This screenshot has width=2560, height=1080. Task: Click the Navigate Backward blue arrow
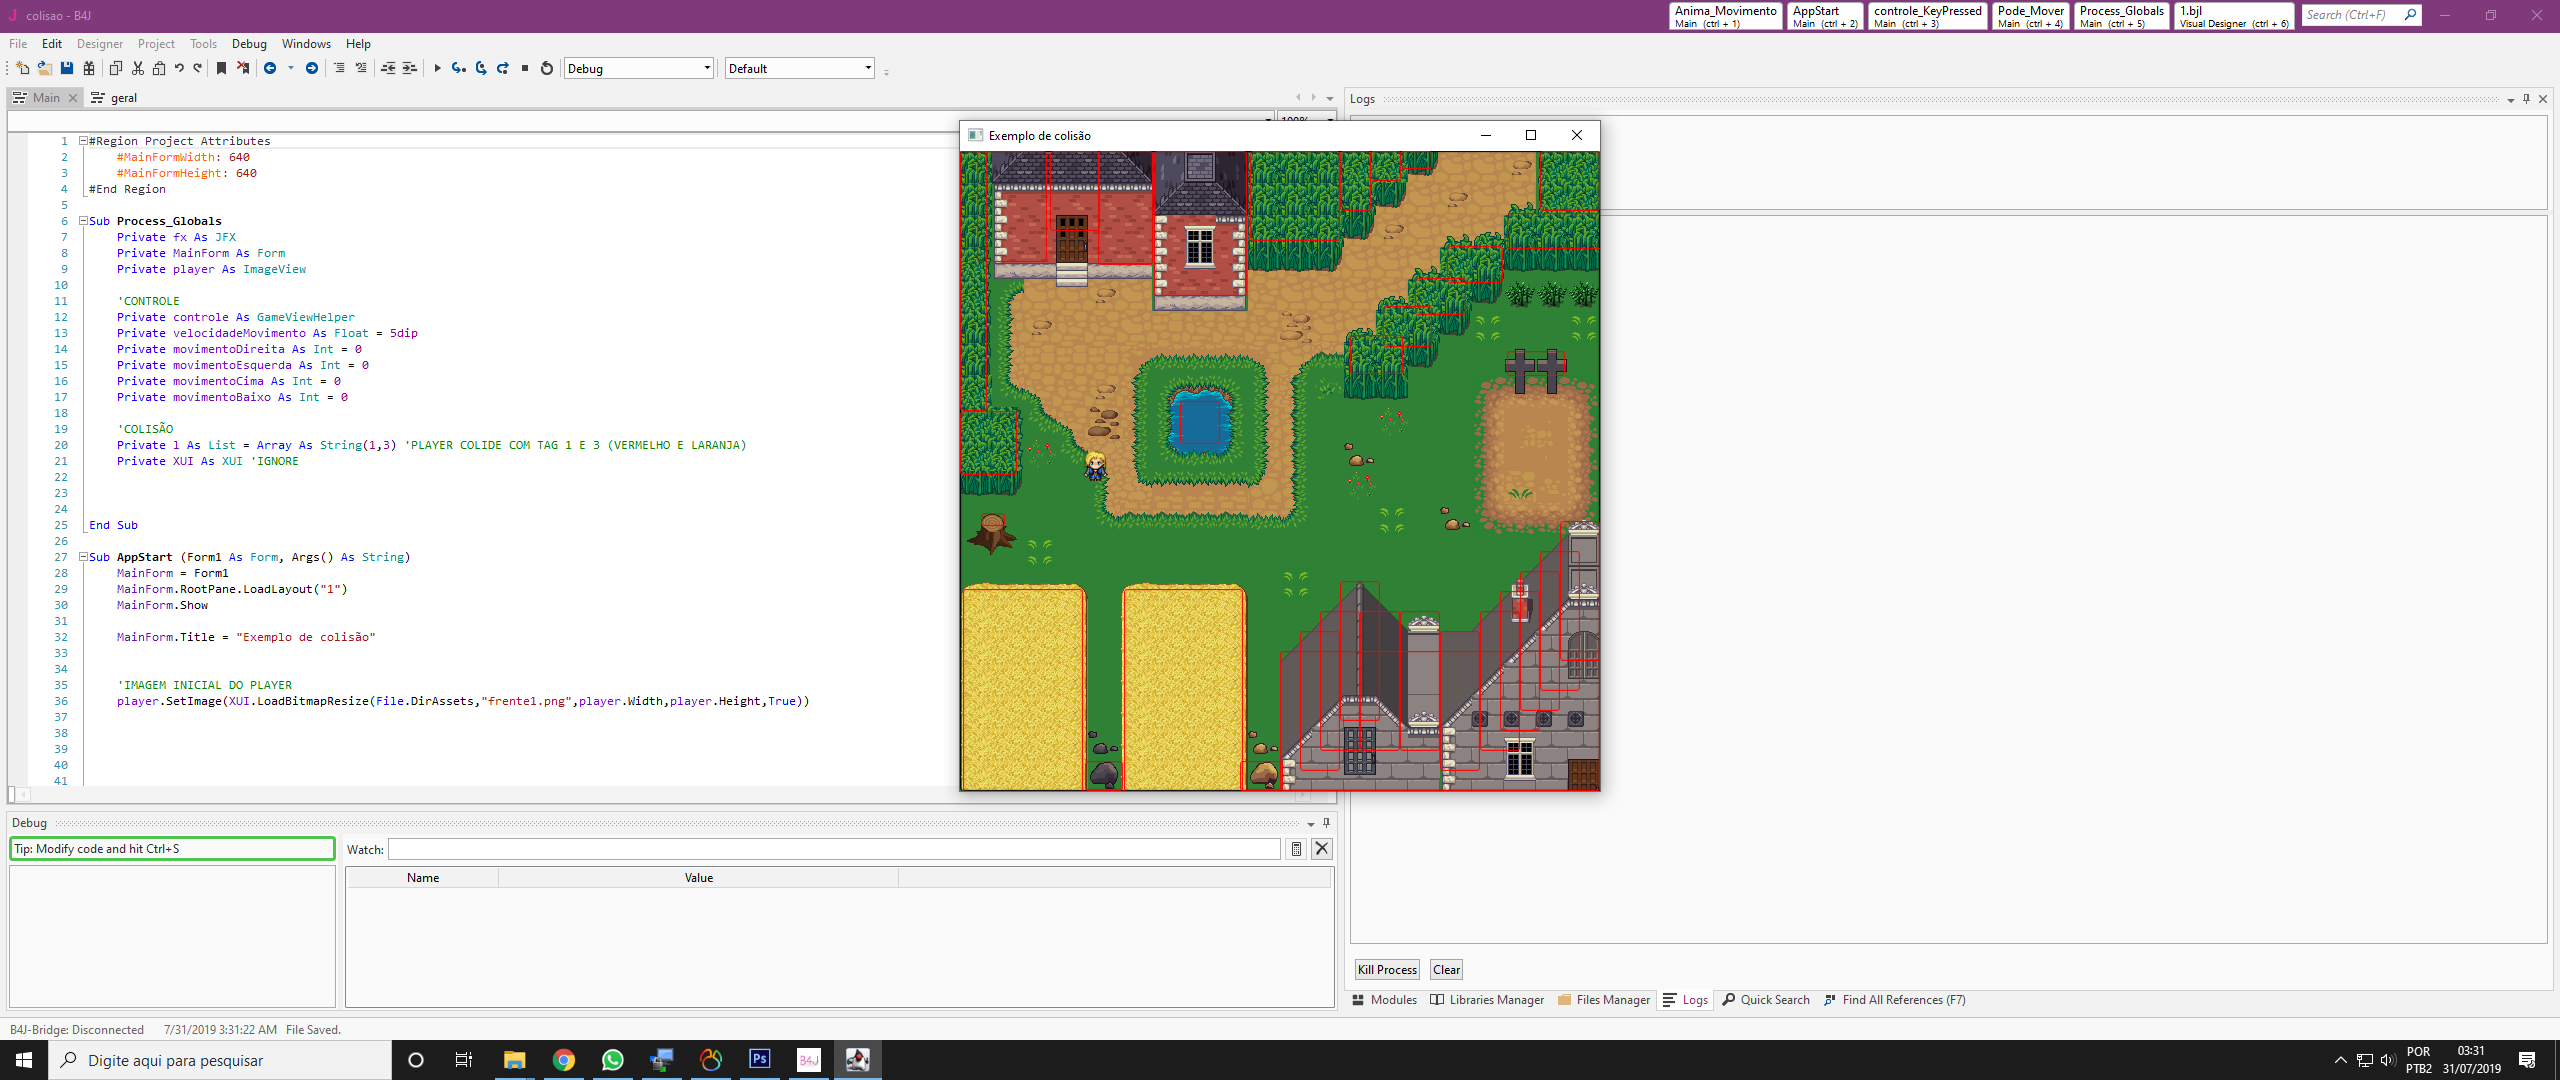coord(270,68)
